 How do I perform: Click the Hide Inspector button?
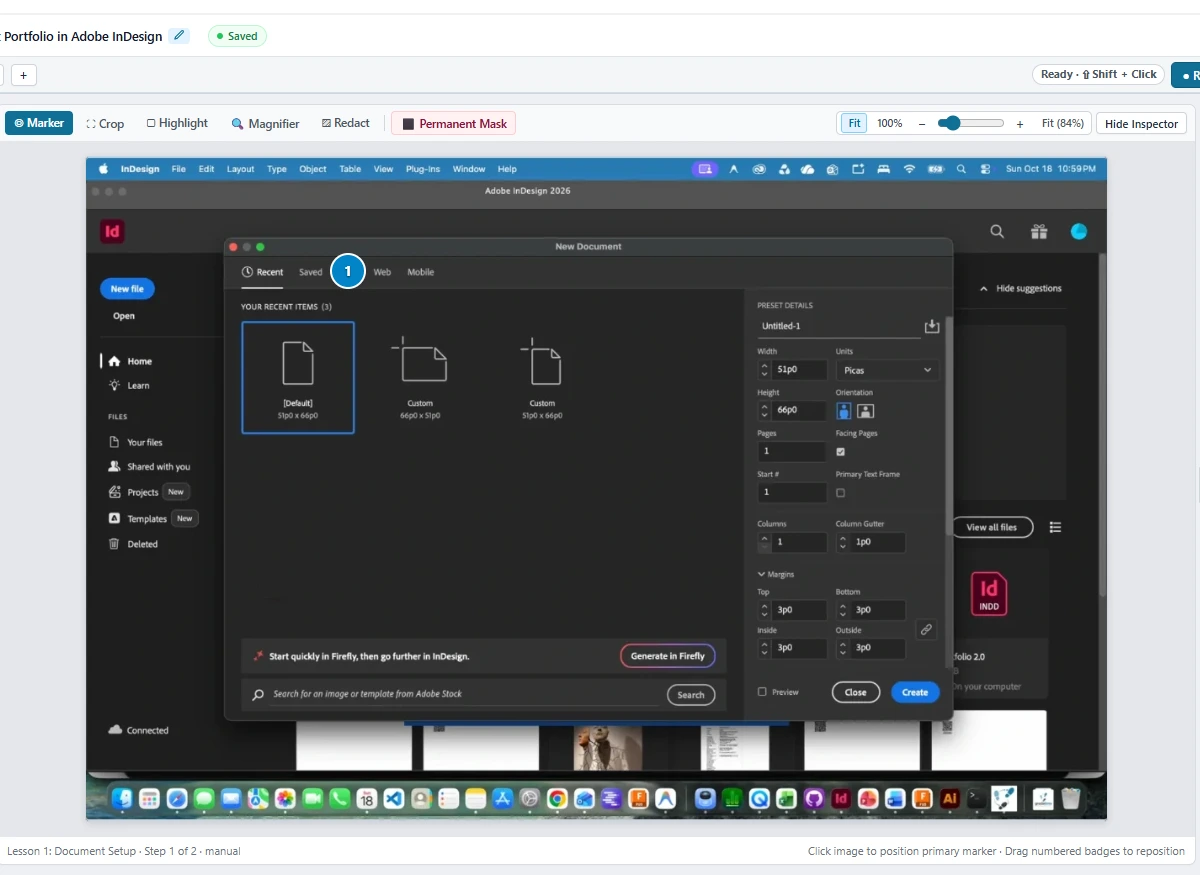[1141, 124]
